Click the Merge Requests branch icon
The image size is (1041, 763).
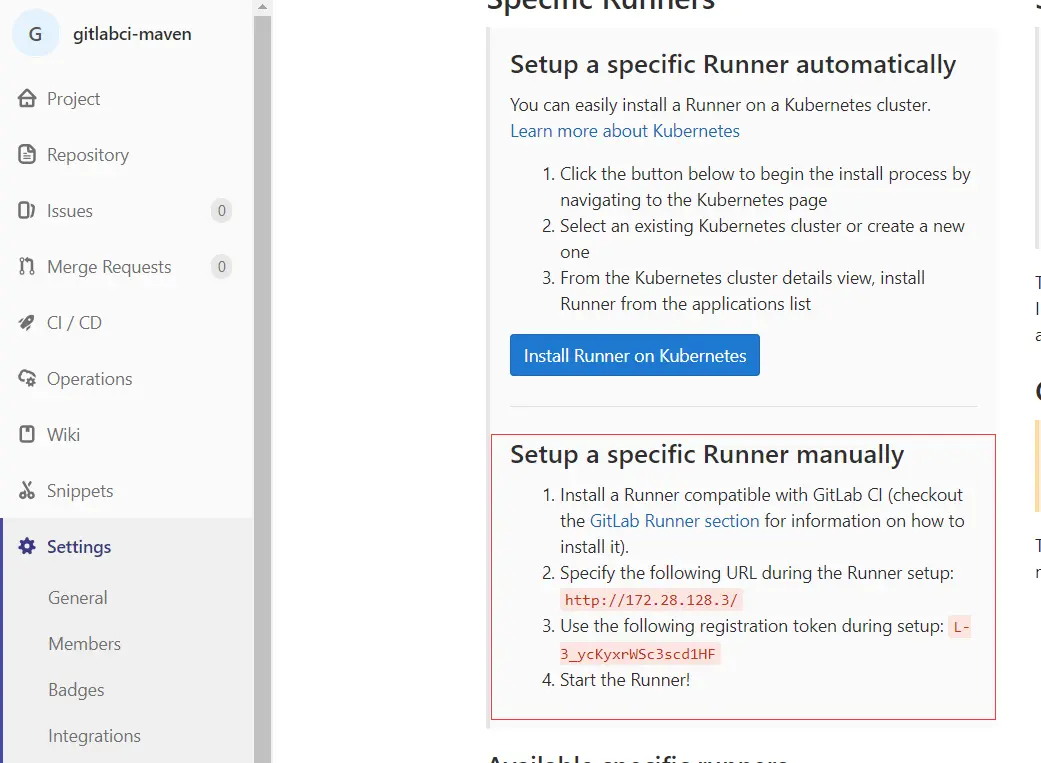[27, 266]
